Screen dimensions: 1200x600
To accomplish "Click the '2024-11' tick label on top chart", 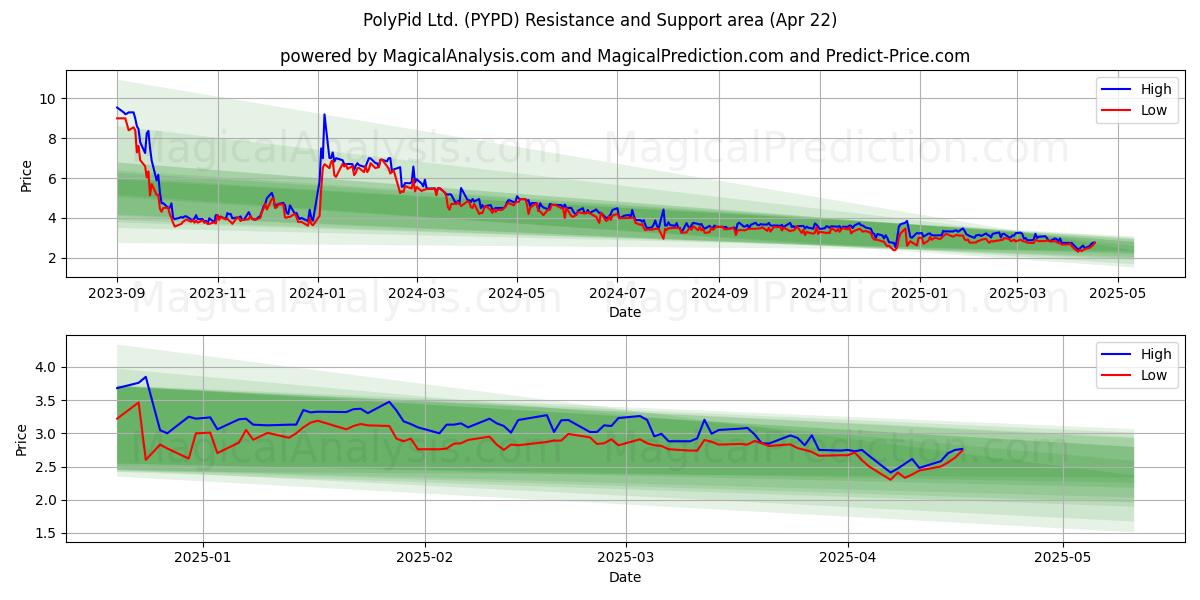I will point(819,293).
